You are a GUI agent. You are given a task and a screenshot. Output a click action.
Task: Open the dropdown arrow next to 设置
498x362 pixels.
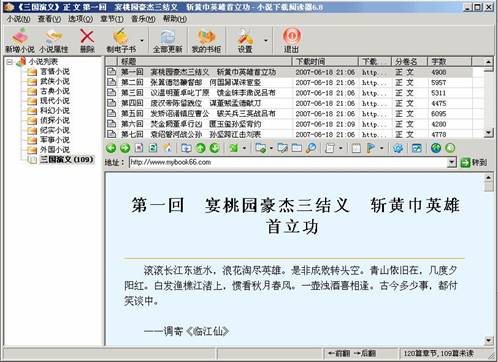(266, 41)
